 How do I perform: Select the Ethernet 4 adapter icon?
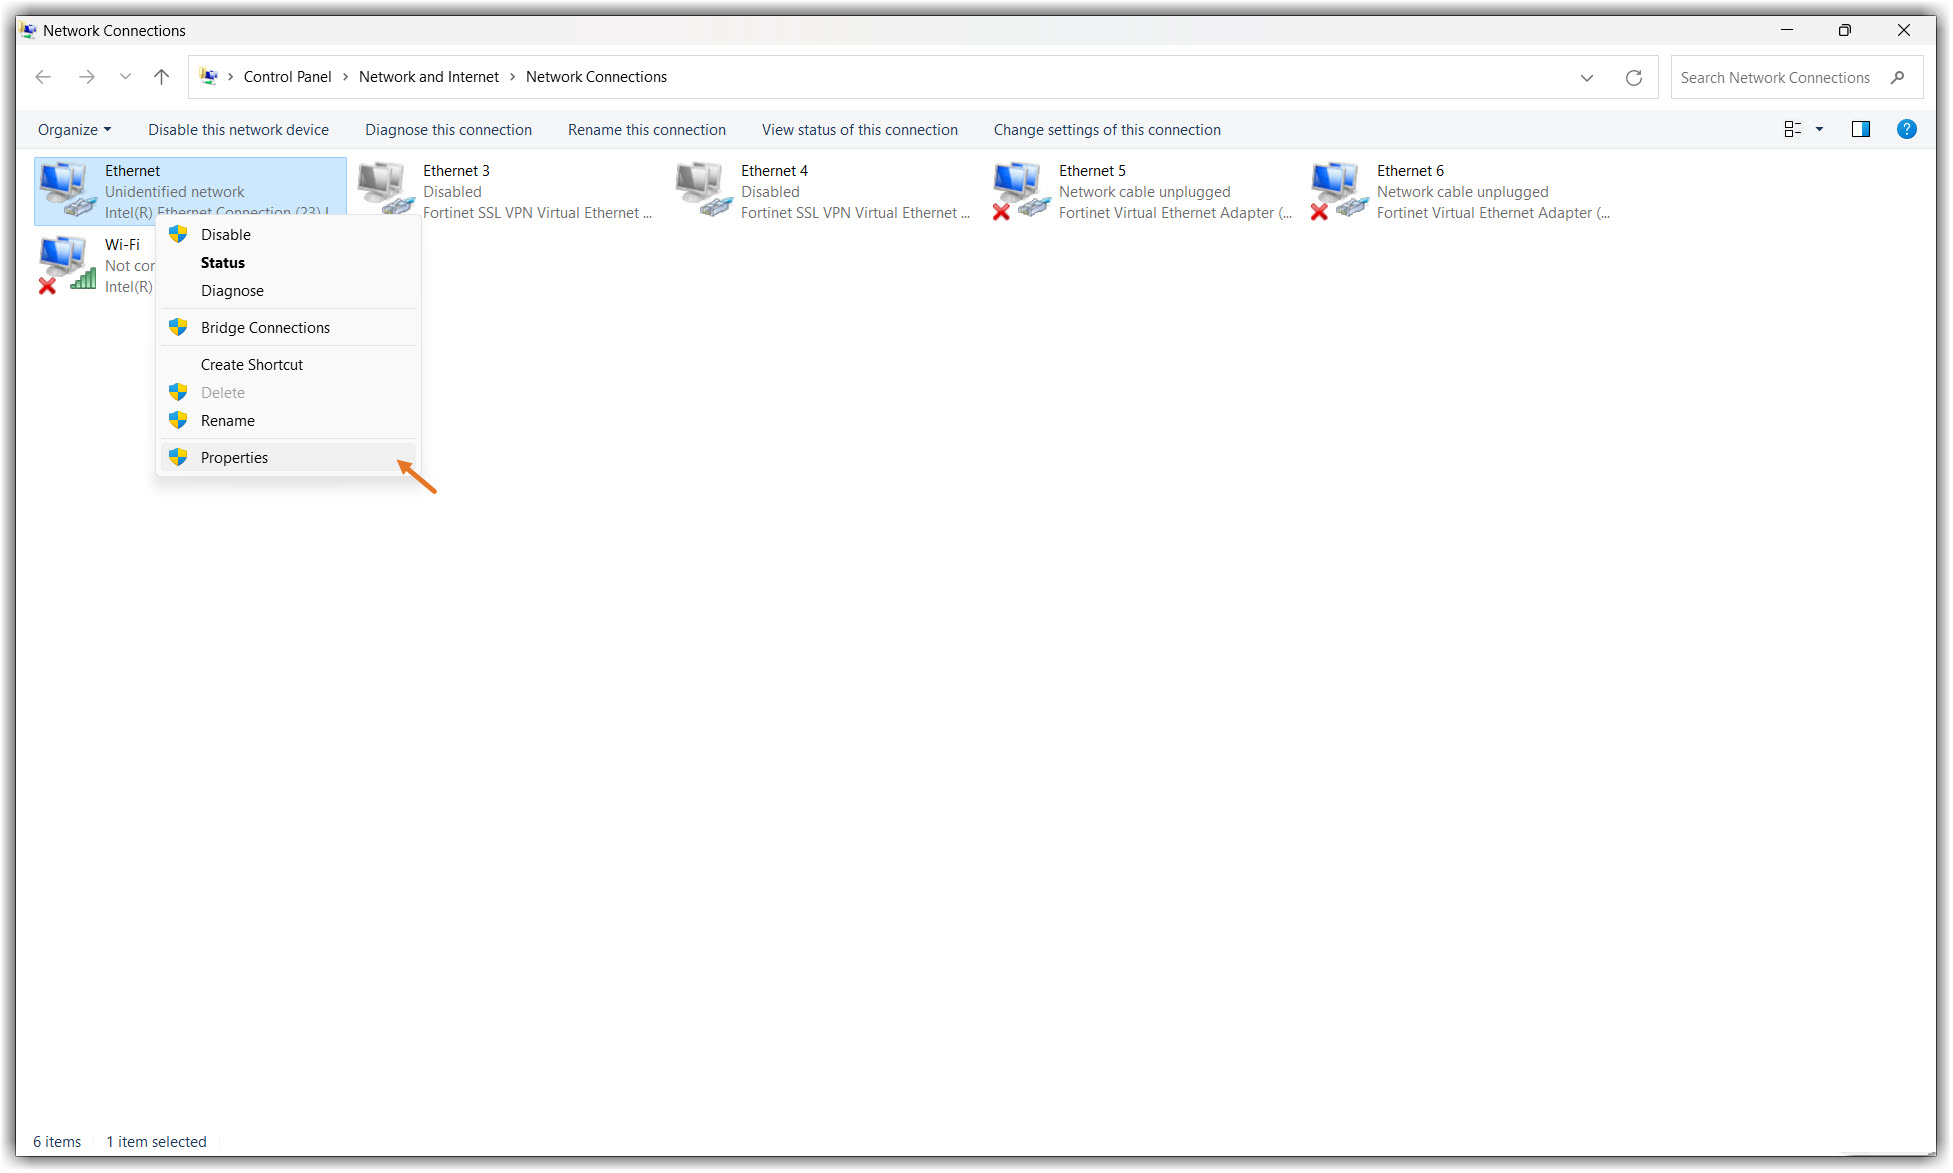tap(703, 190)
